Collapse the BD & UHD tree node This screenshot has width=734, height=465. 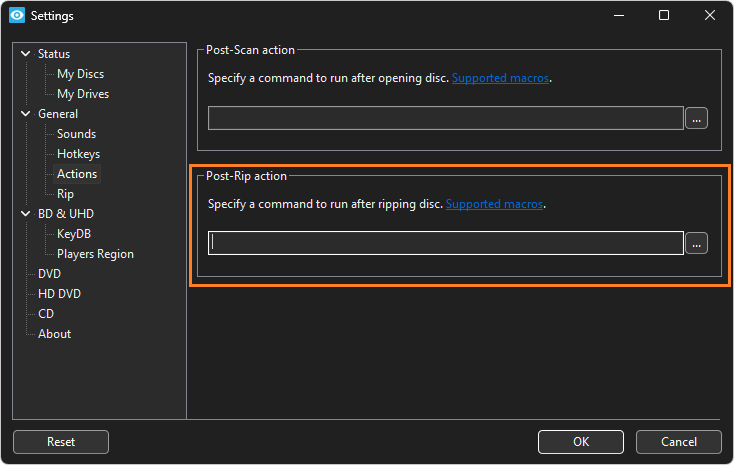[26, 214]
